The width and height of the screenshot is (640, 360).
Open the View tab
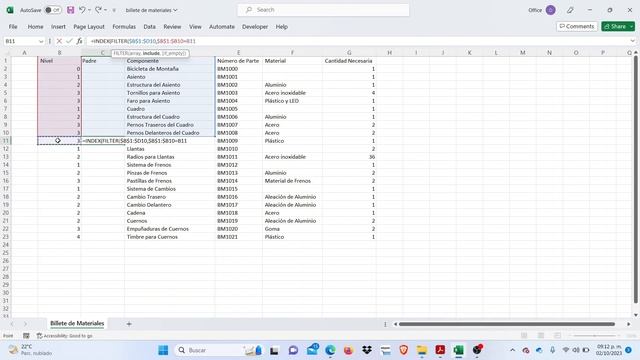(195, 27)
